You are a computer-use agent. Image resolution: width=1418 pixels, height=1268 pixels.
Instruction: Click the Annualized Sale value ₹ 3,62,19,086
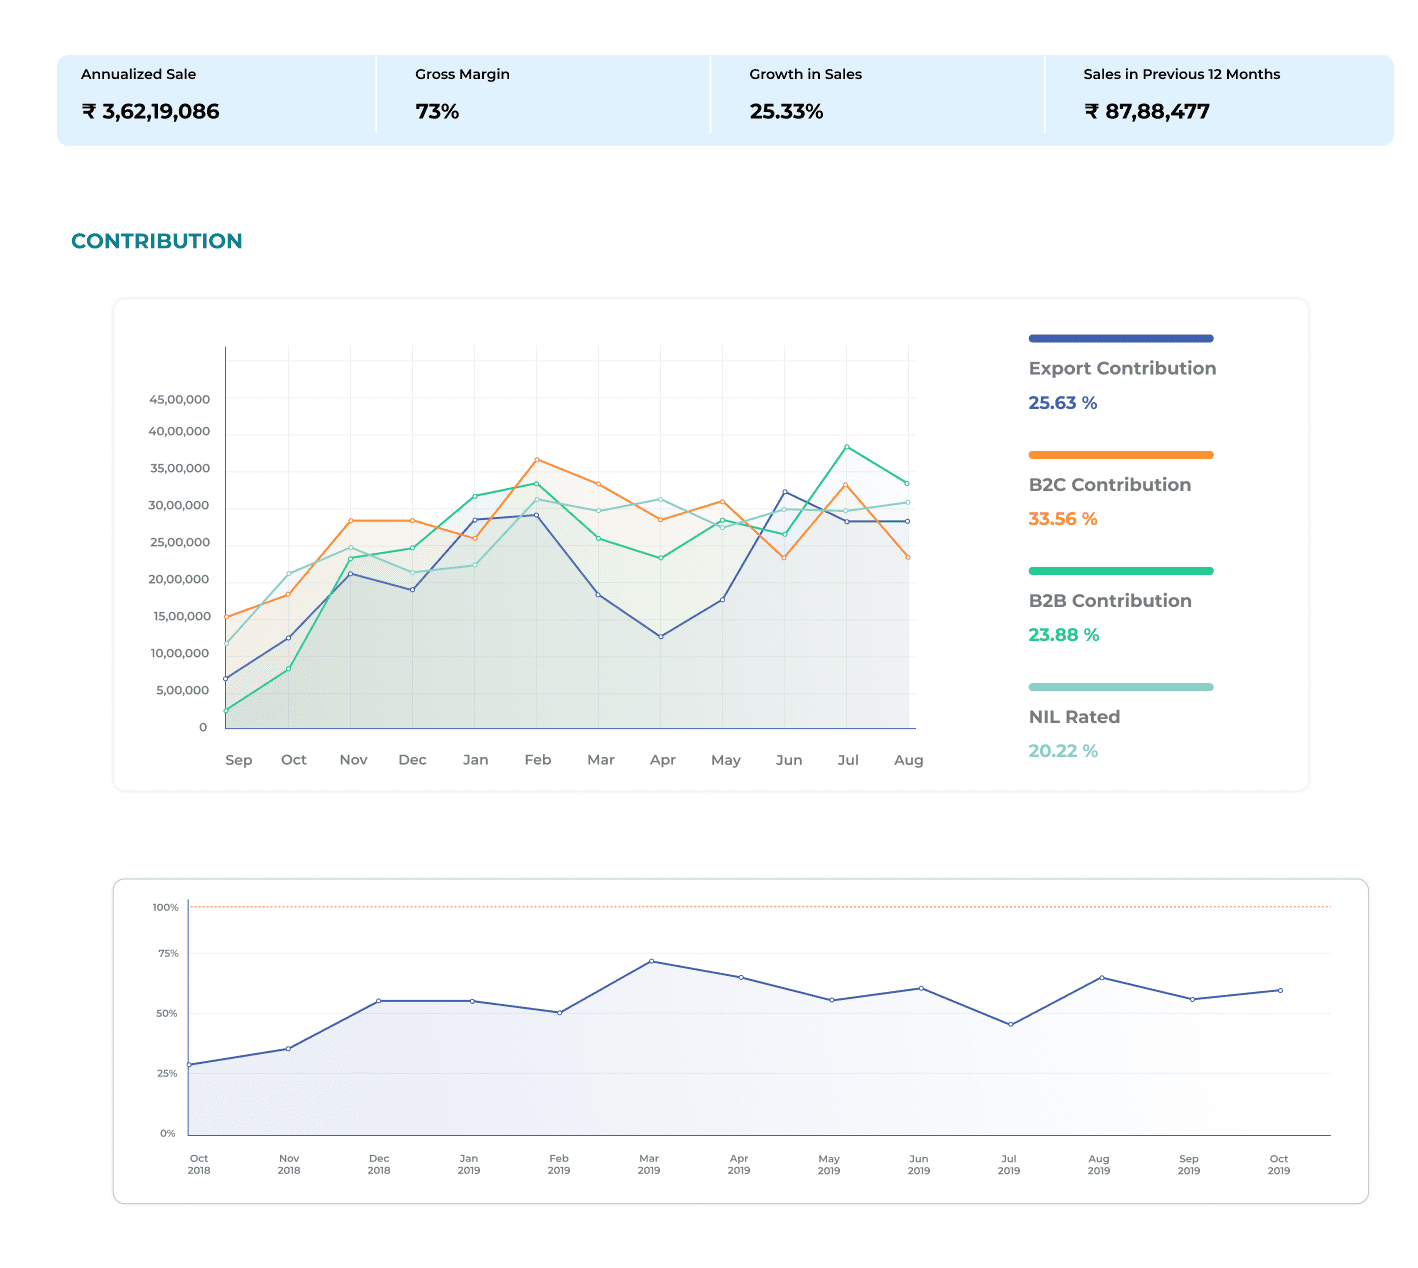pos(150,112)
